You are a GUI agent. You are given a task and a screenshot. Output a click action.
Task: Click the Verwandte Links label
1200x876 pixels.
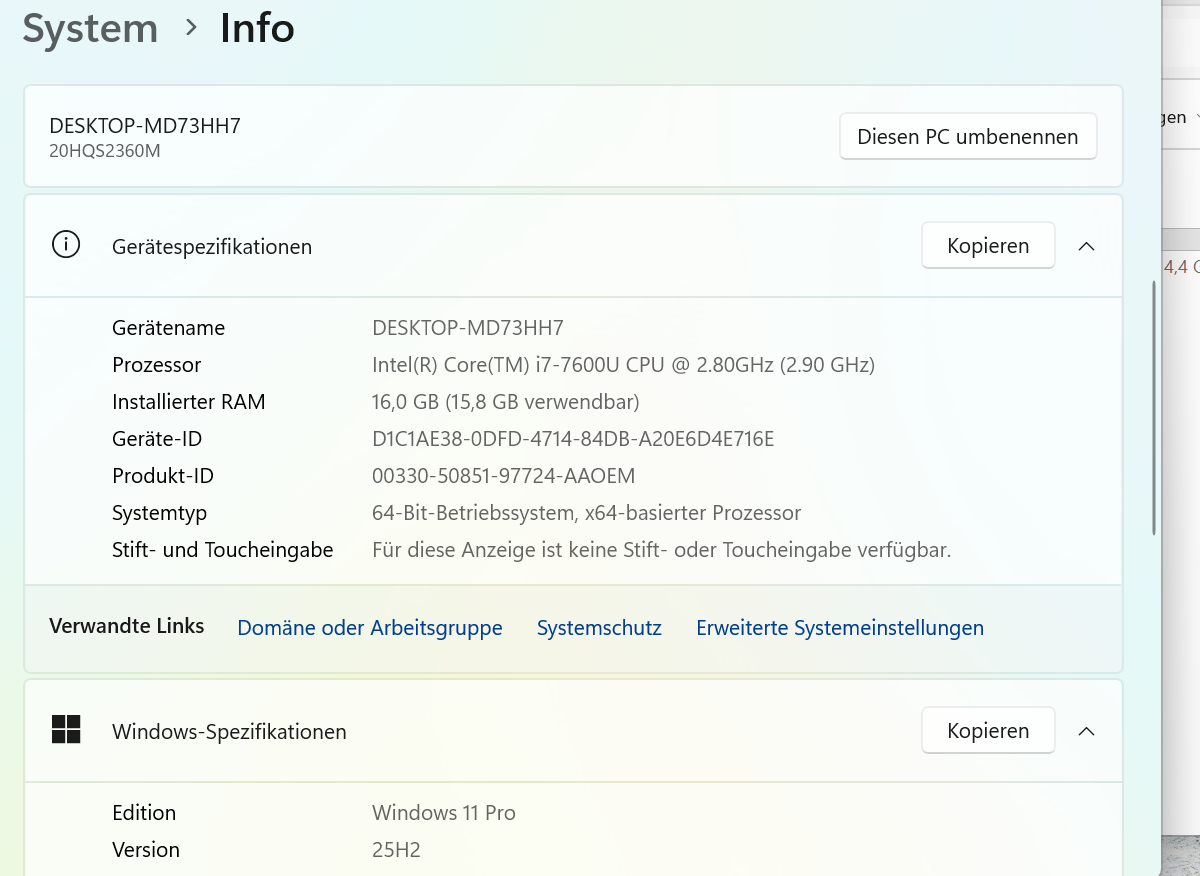coord(127,626)
